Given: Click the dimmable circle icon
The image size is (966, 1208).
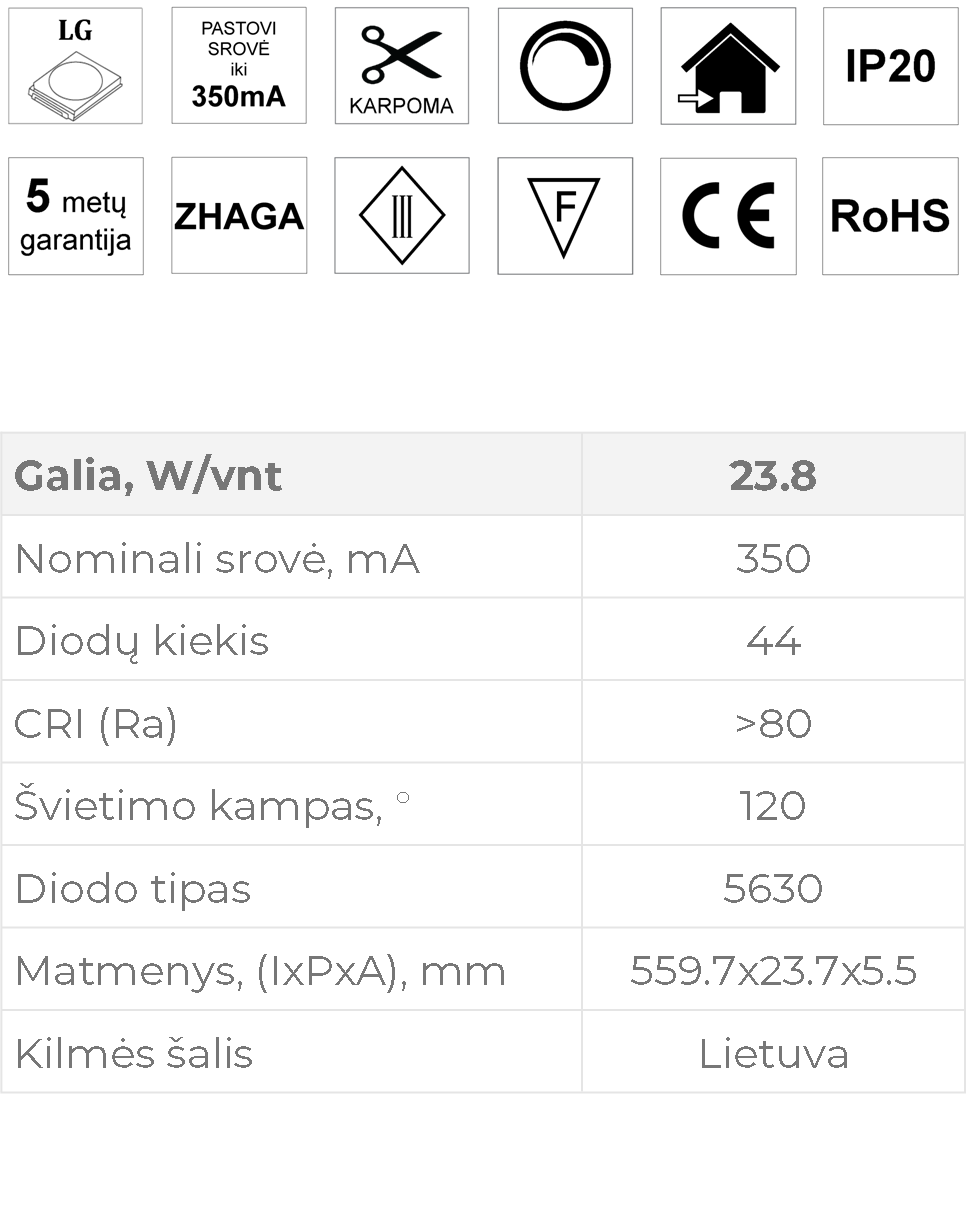Looking at the screenshot, I should tap(565, 66).
